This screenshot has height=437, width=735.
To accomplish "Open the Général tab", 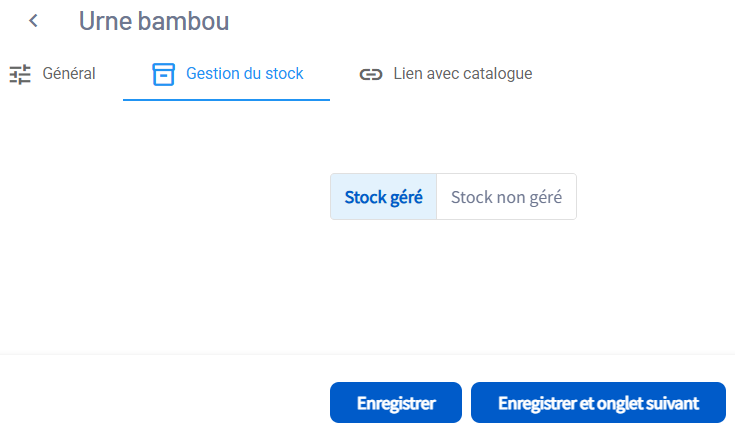I will tap(68, 74).
